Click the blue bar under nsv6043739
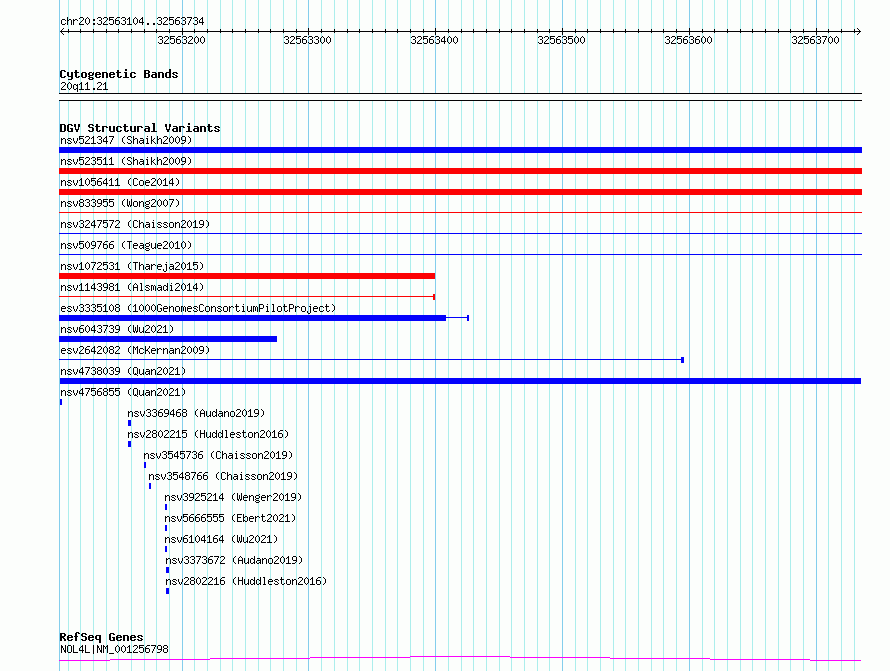890x671 pixels. click(168, 339)
